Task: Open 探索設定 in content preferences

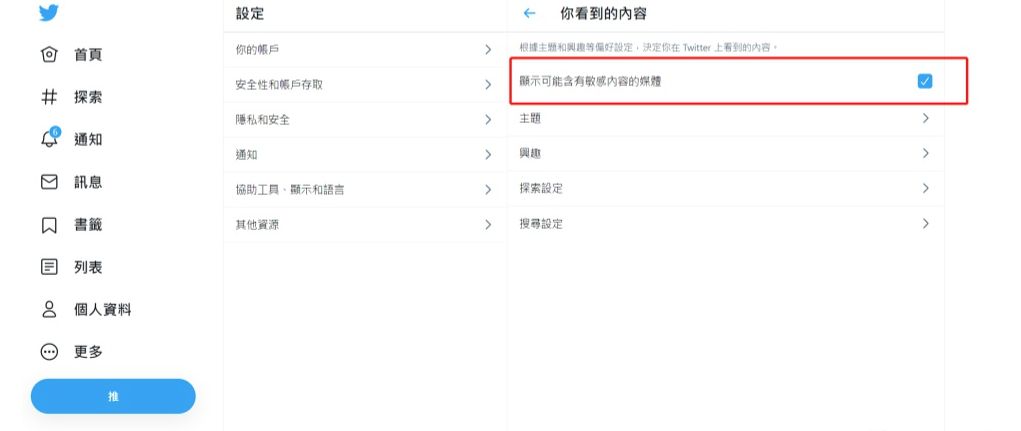Action: (x=725, y=188)
